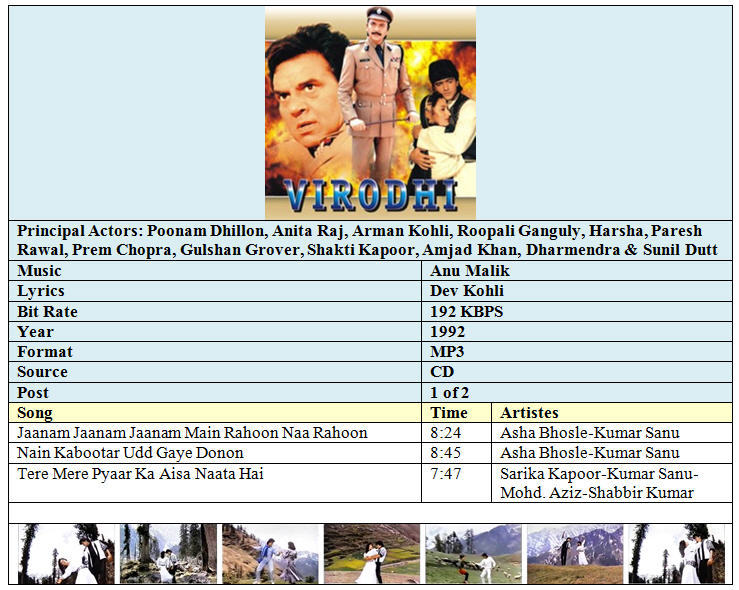The height and width of the screenshot is (590, 739).
Task: Click the 'Source' label cell
Action: click(x=215, y=372)
